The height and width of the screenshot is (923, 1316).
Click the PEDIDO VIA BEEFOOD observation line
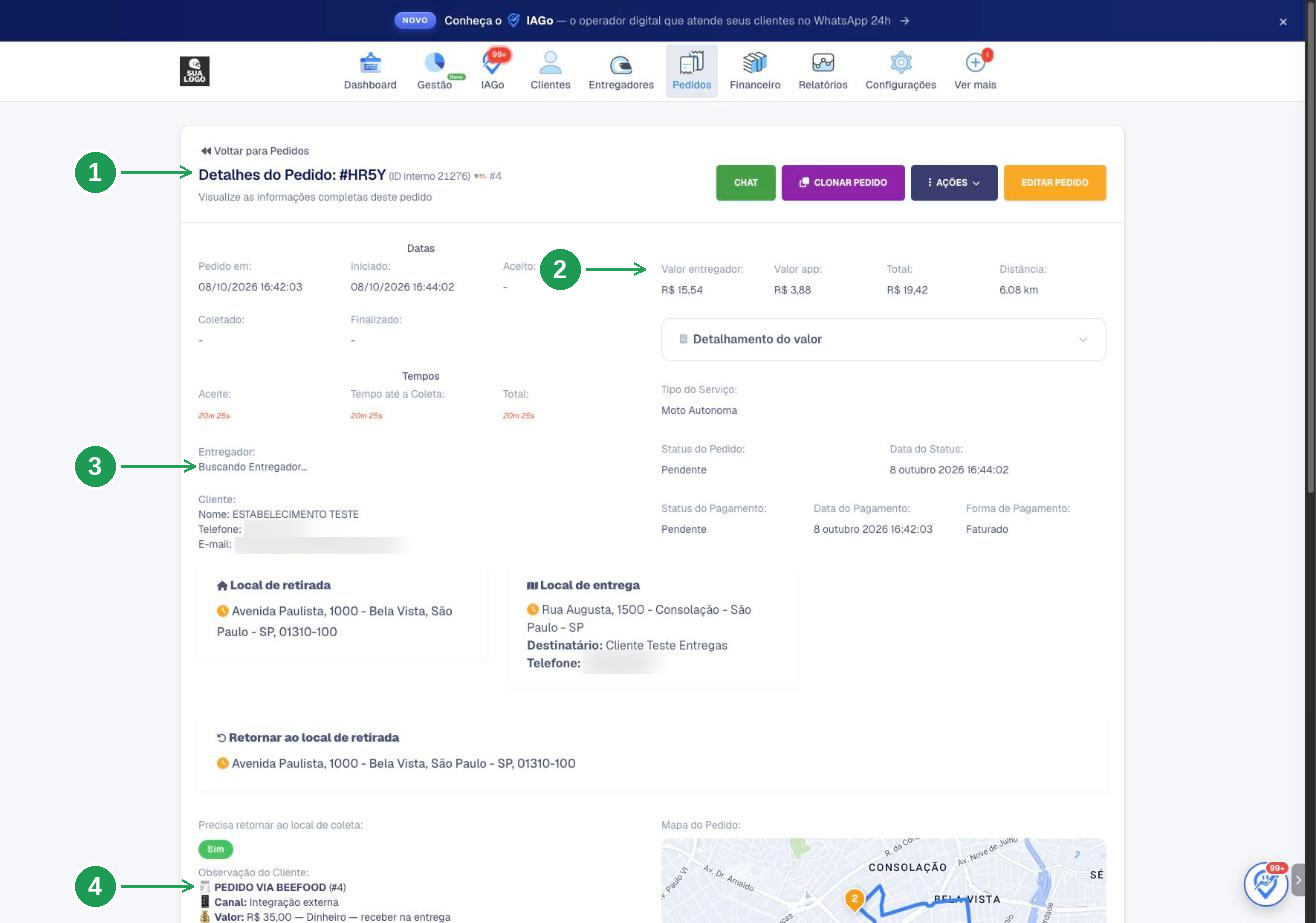(x=272, y=887)
